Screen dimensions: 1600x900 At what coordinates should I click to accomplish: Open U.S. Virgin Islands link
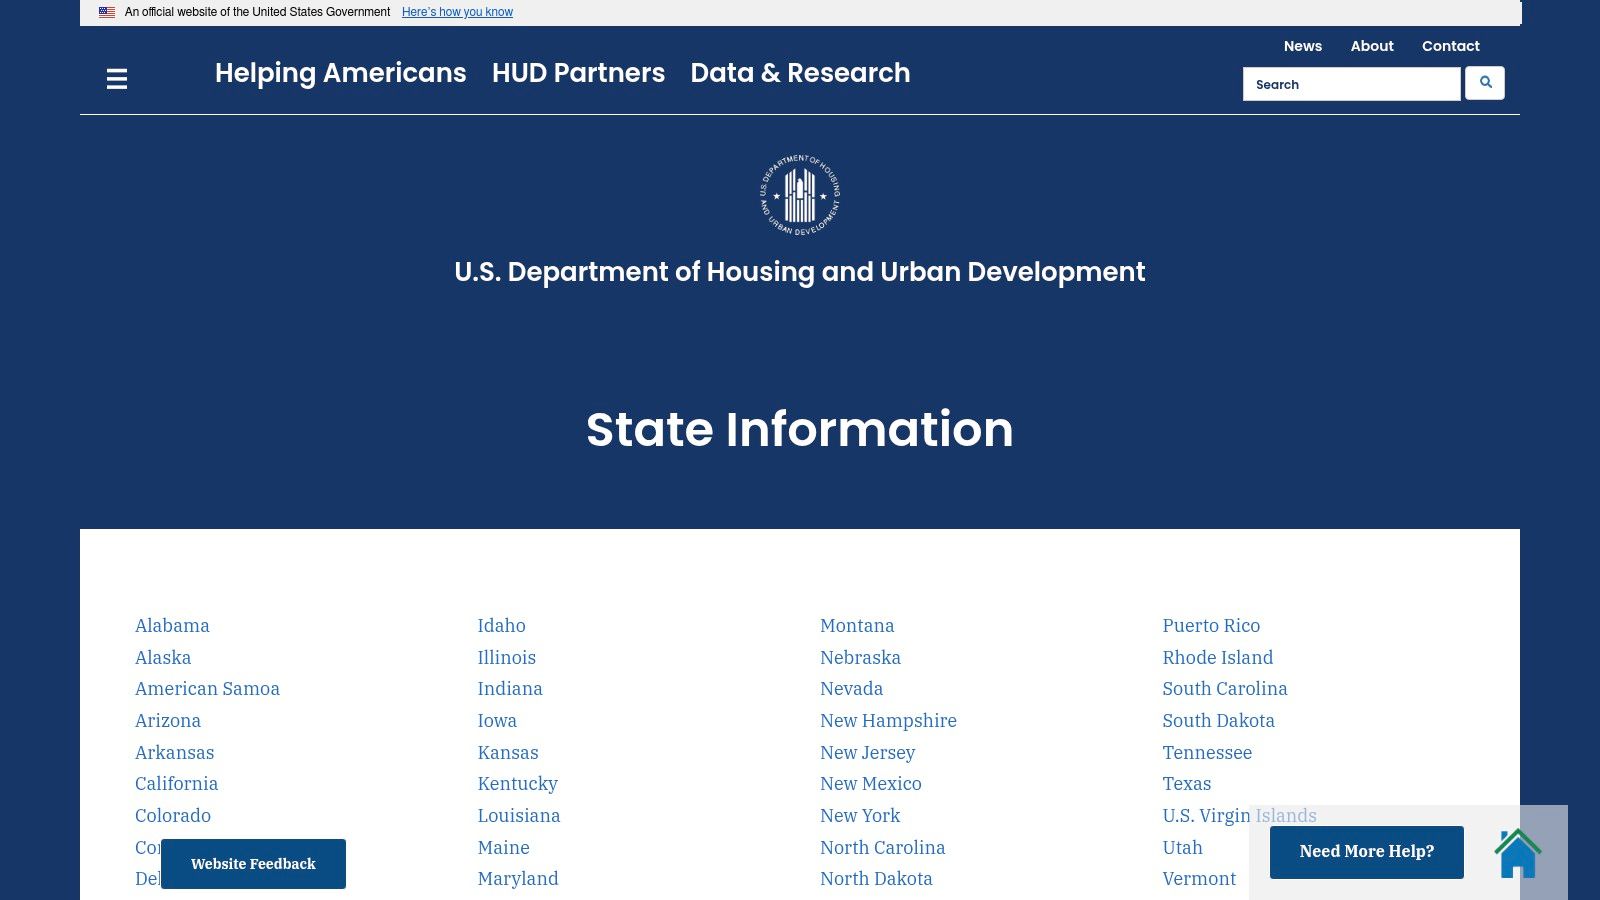1239,816
